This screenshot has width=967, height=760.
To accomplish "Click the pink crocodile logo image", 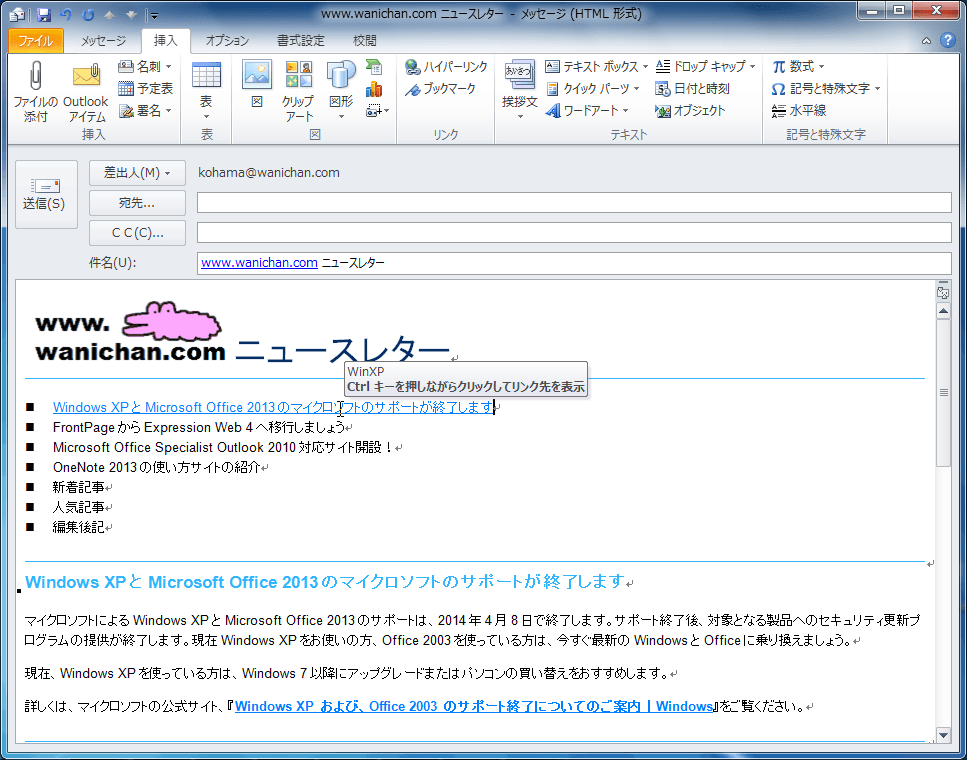I will click(x=171, y=321).
